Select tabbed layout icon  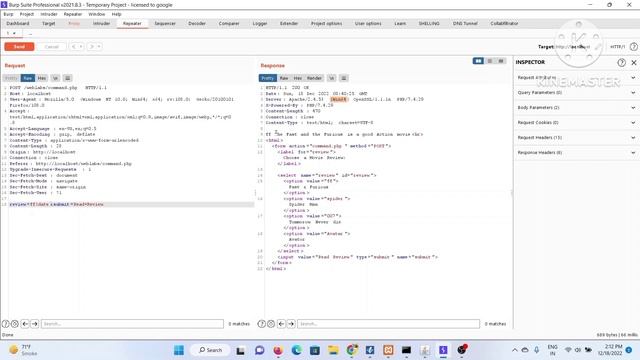pyautogui.click(x=501, y=61)
